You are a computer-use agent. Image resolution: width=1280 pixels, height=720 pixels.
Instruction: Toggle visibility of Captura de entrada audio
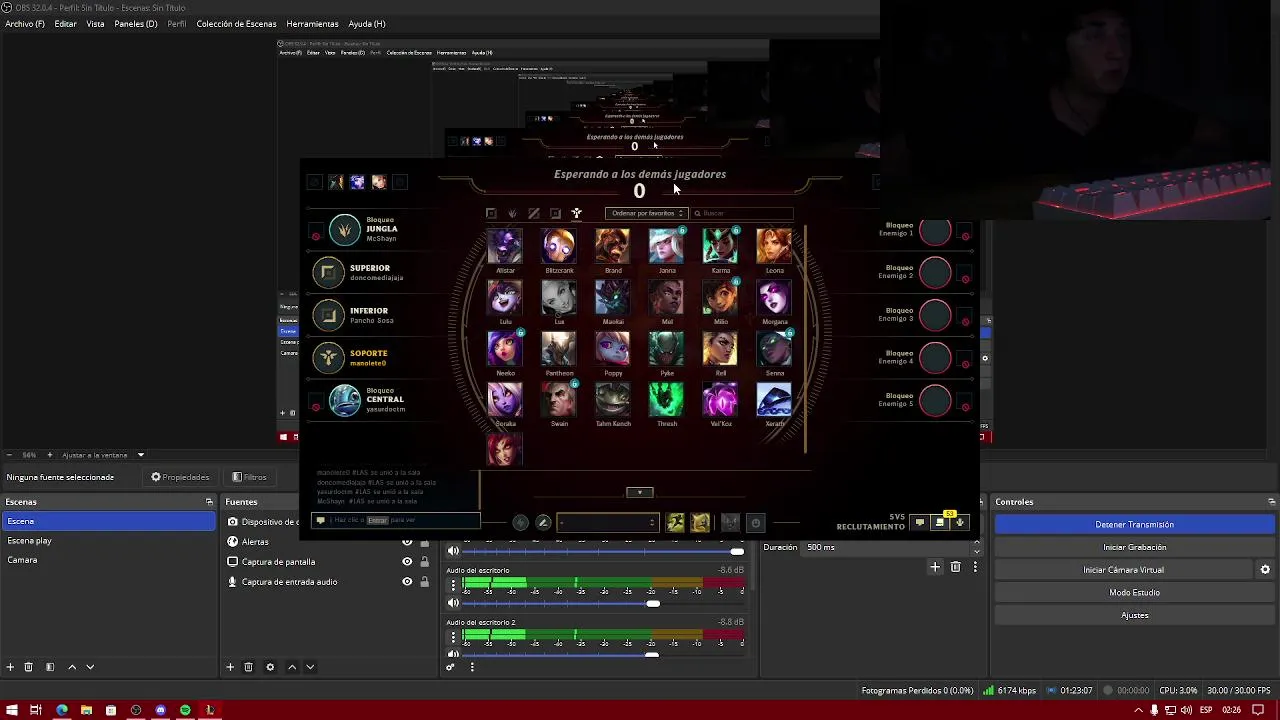[407, 582]
